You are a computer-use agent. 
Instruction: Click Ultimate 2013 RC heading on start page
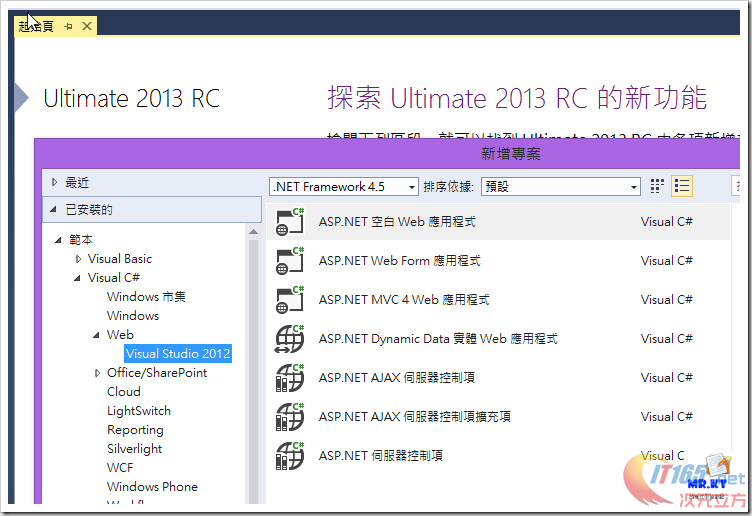pos(131,98)
